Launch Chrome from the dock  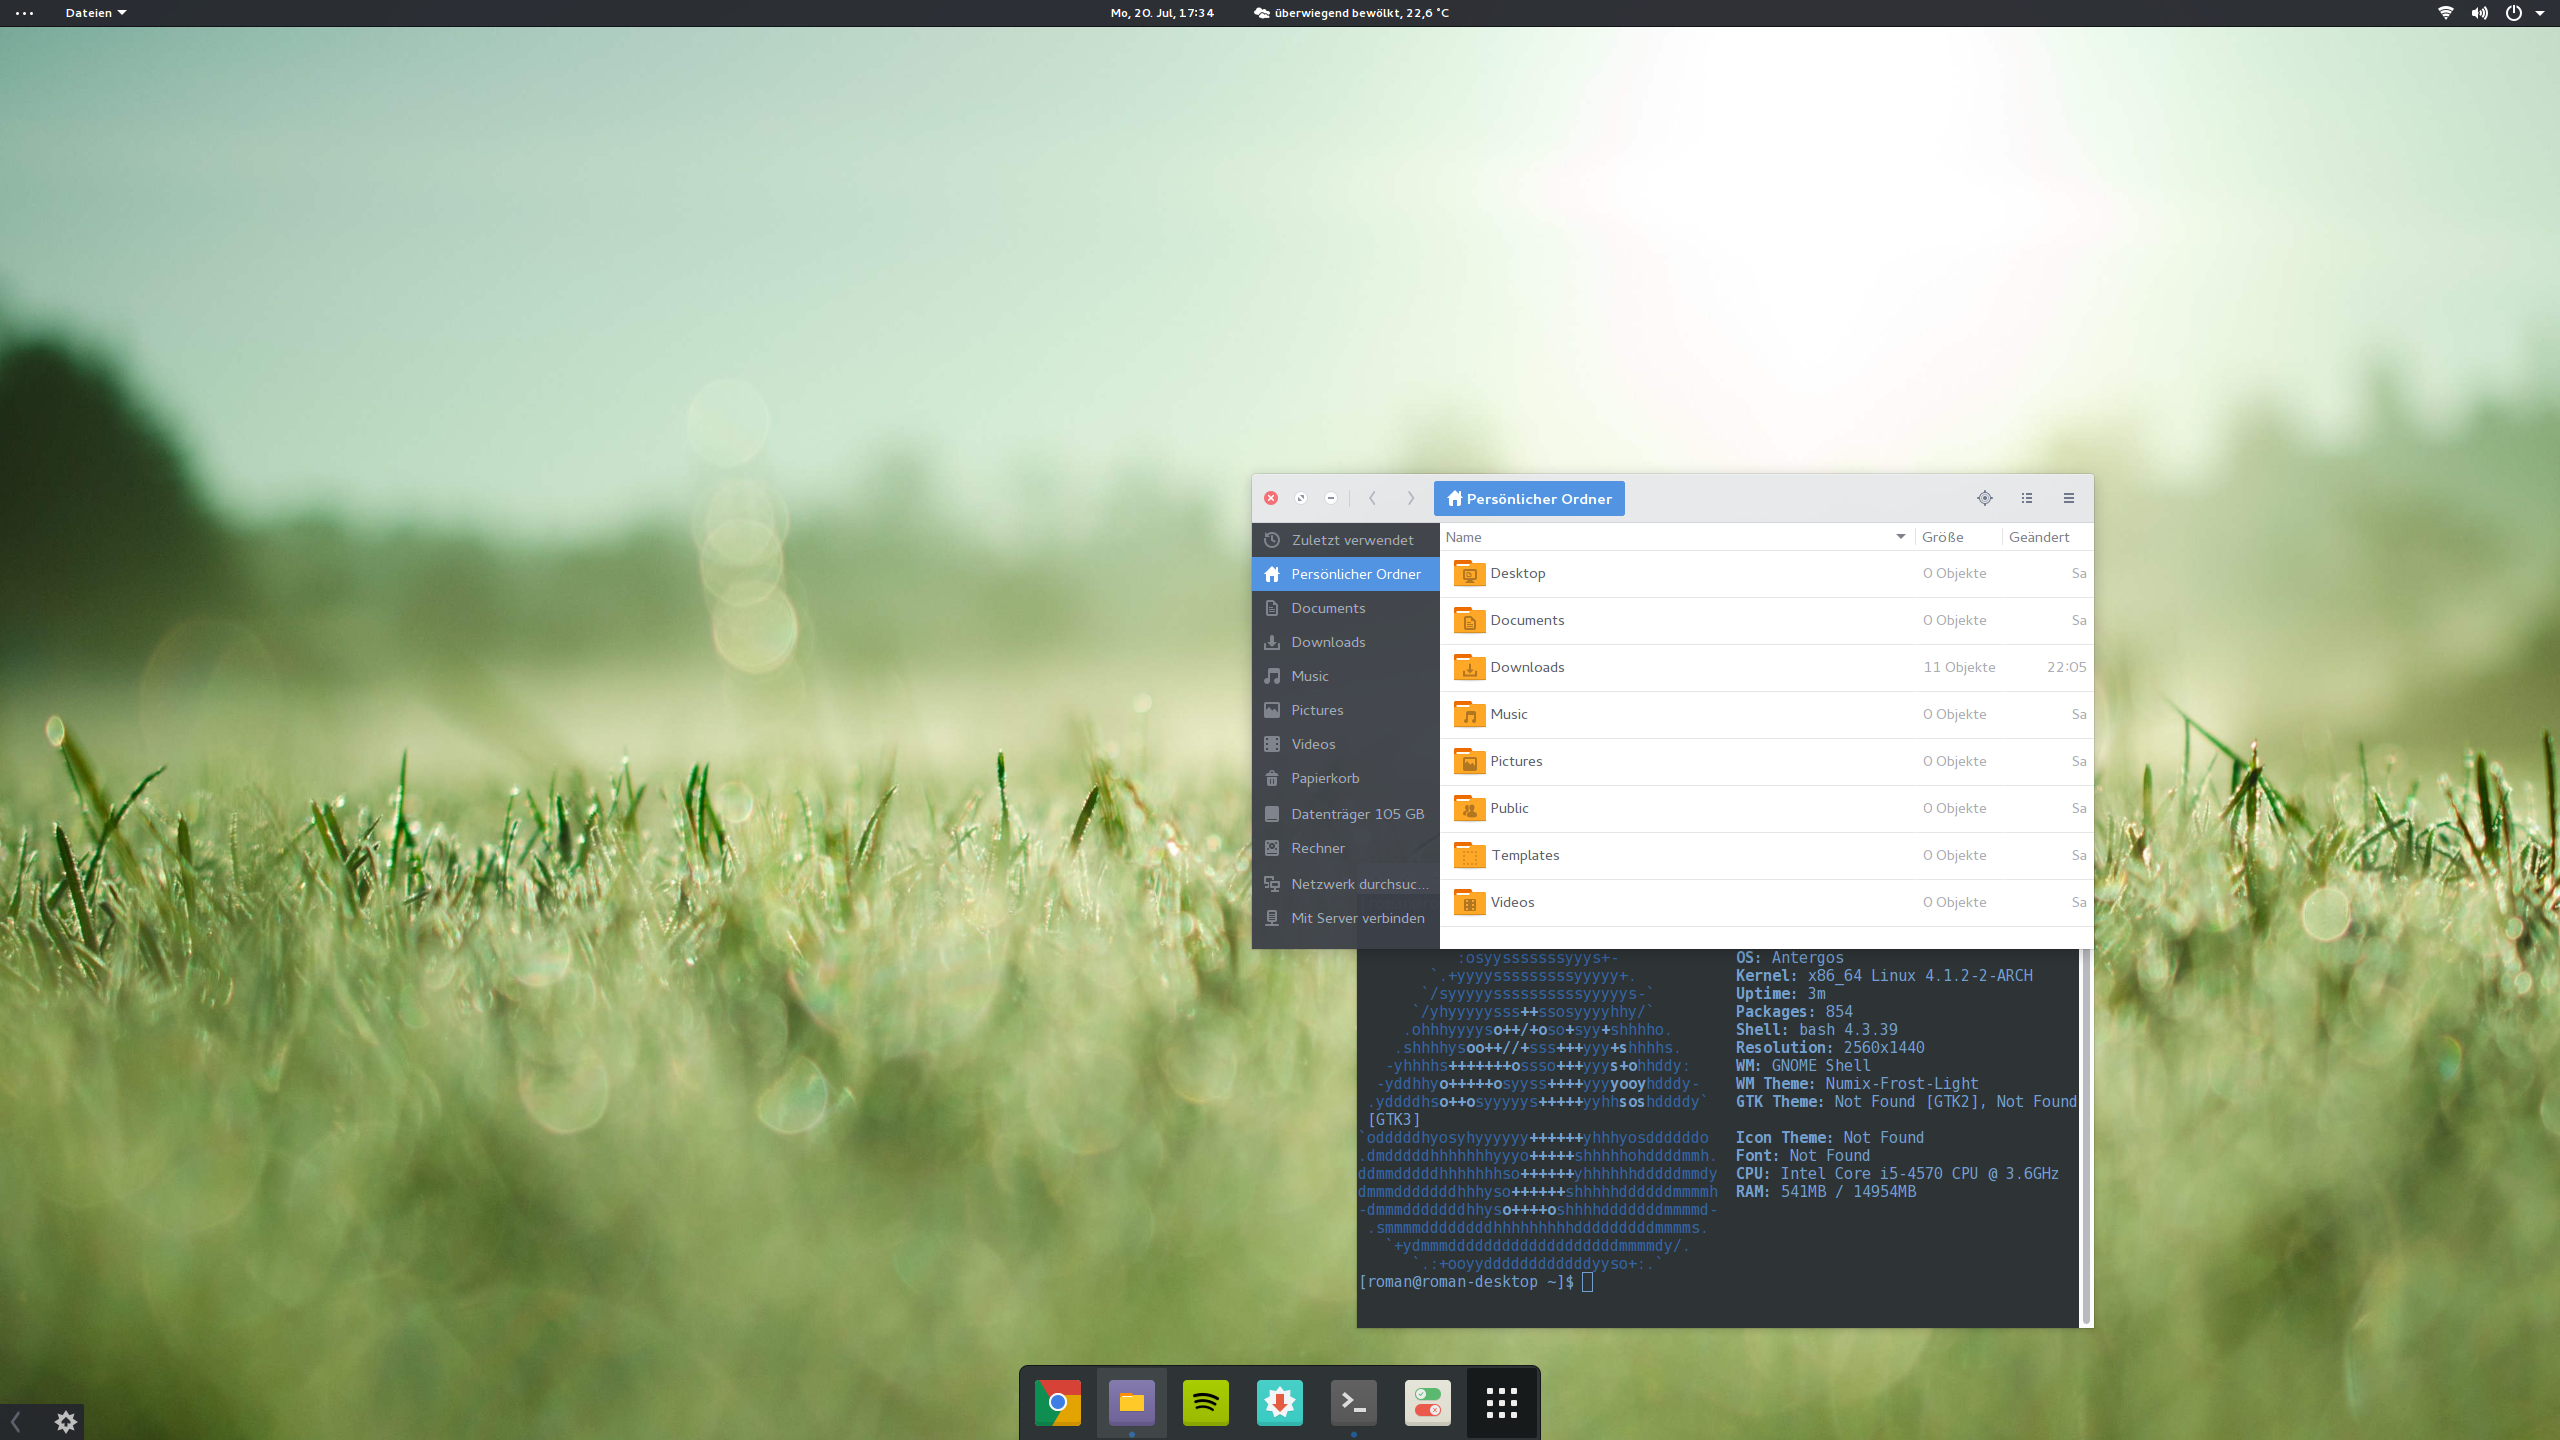pos(1058,1403)
